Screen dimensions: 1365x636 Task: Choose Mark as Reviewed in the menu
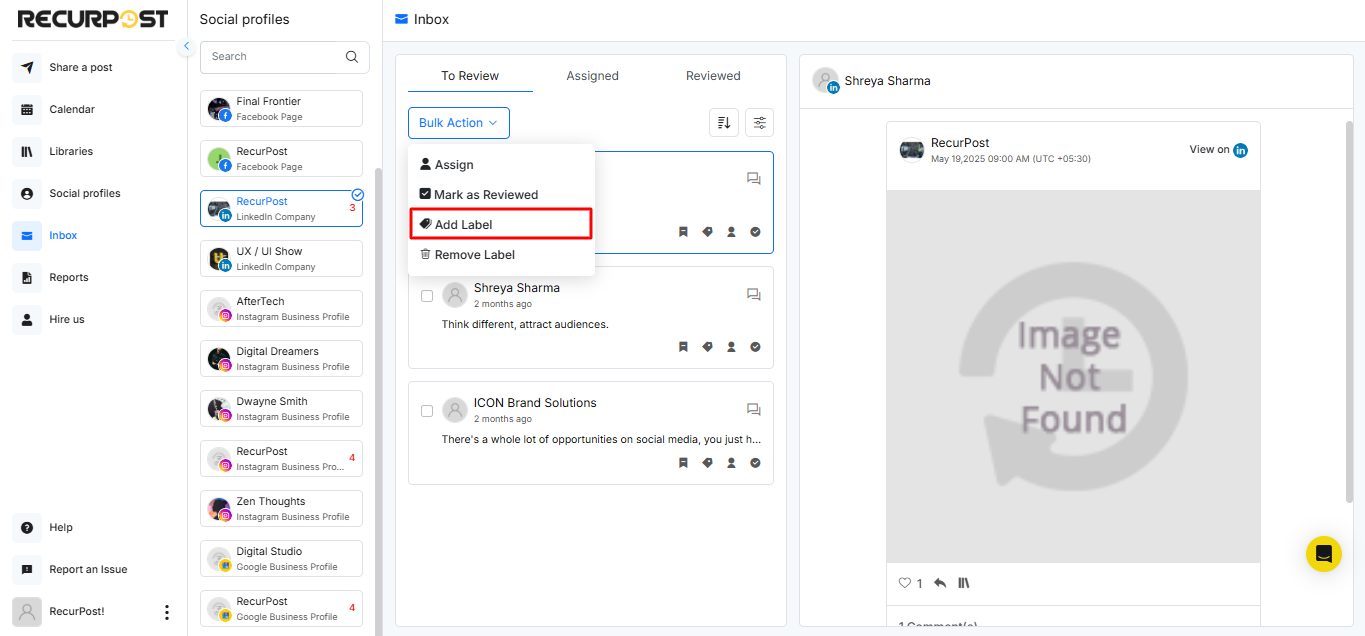tap(501, 195)
